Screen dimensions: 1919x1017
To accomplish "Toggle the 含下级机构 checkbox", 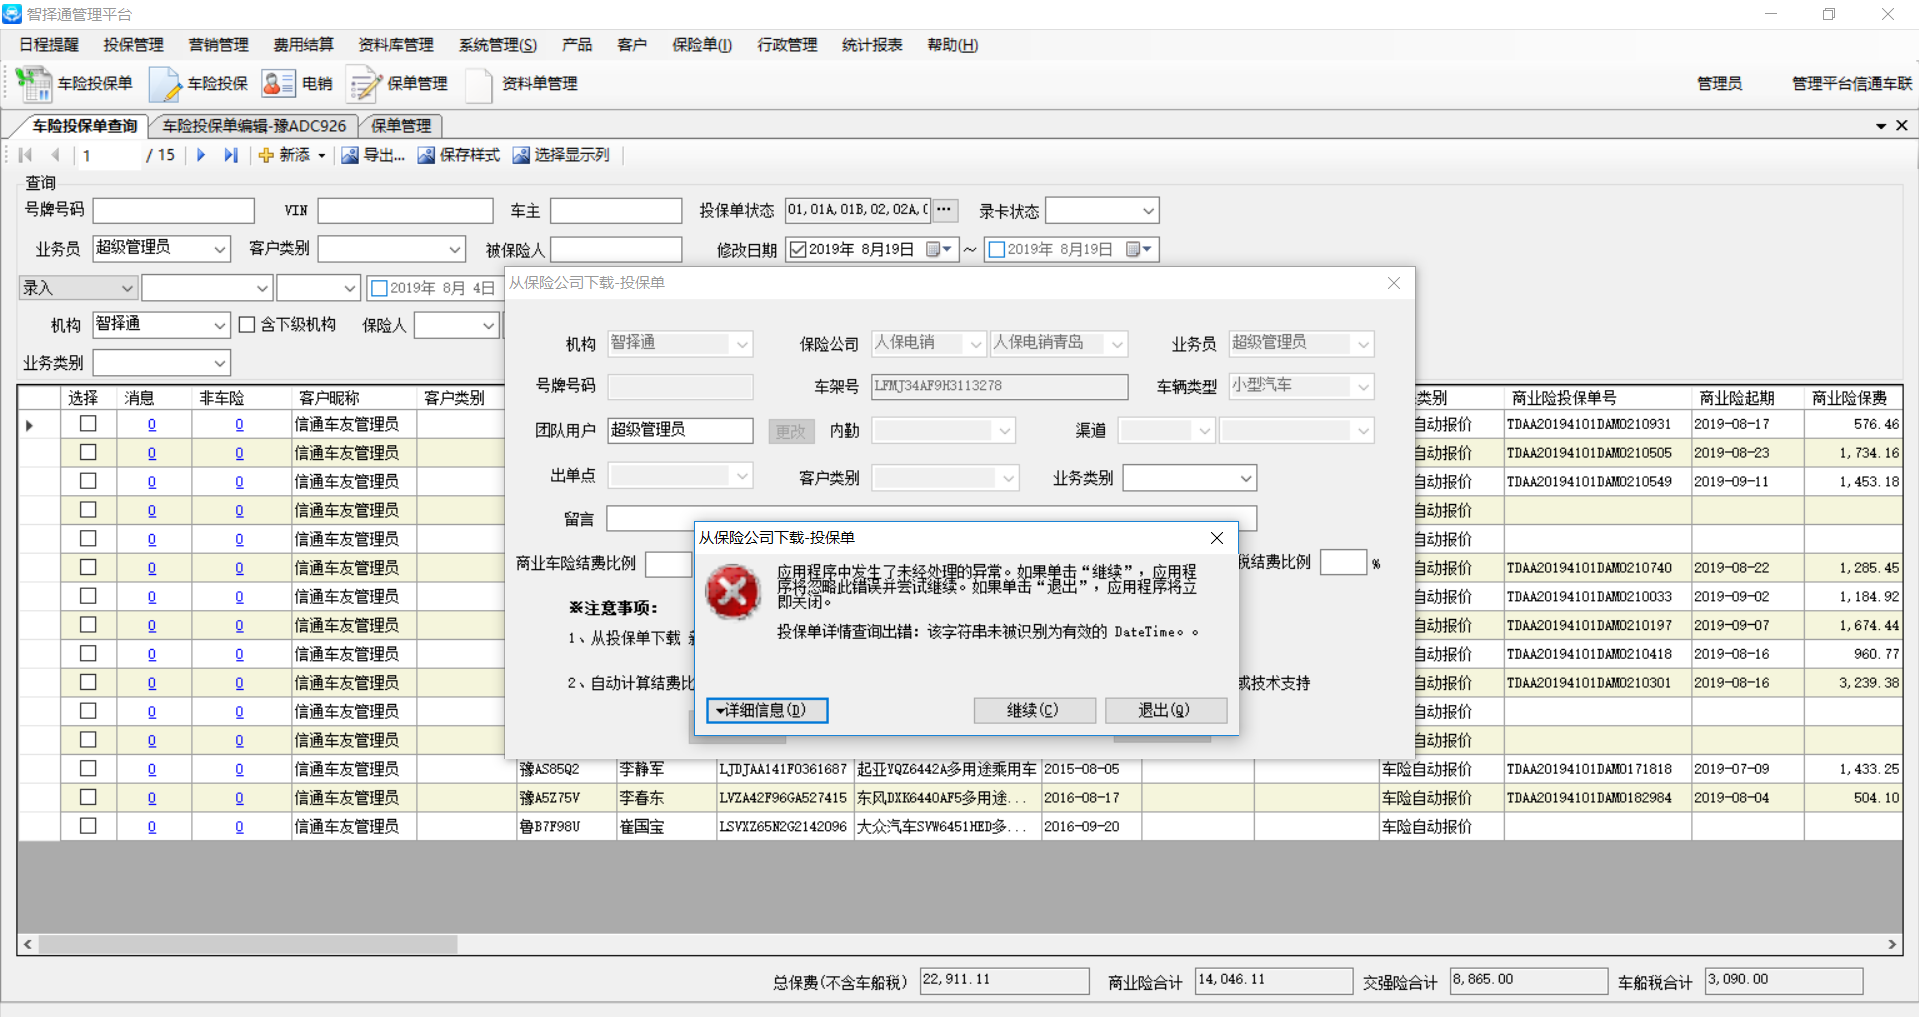I will click(247, 324).
